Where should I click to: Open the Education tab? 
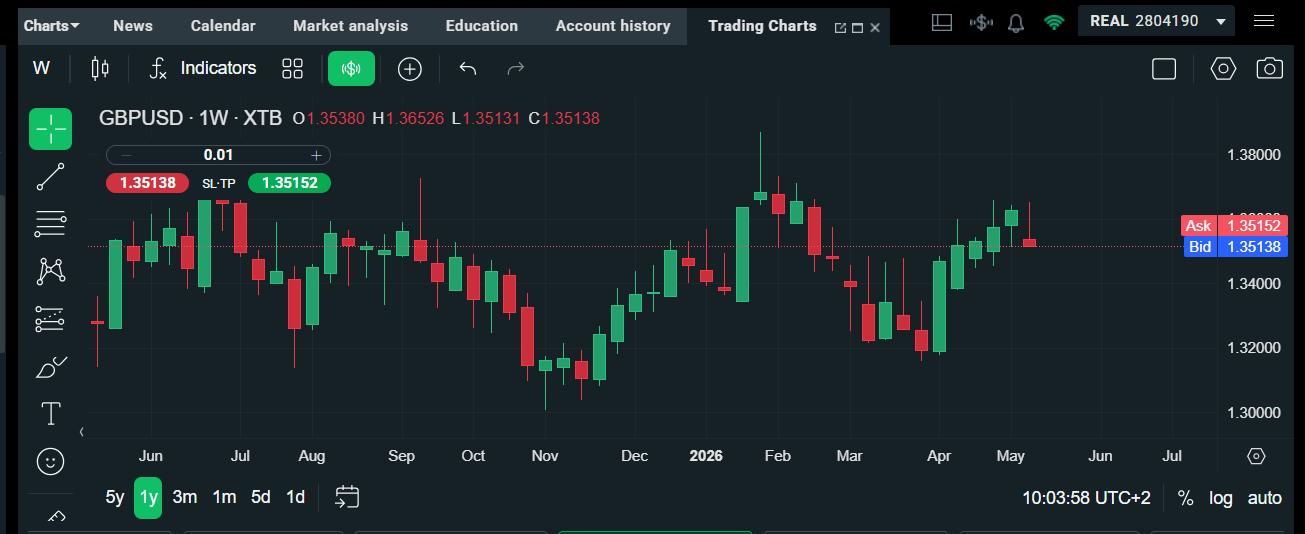point(482,26)
